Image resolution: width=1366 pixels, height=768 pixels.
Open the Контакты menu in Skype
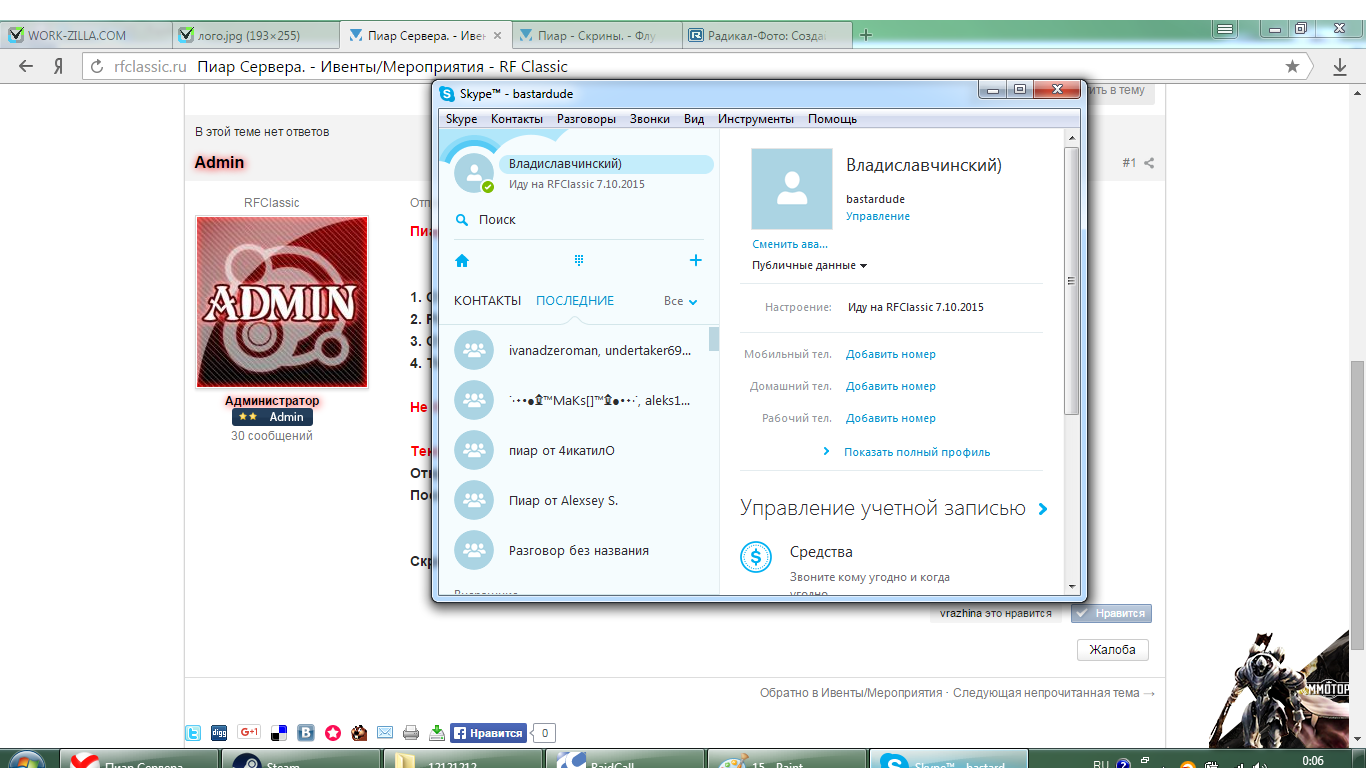pyautogui.click(x=517, y=119)
